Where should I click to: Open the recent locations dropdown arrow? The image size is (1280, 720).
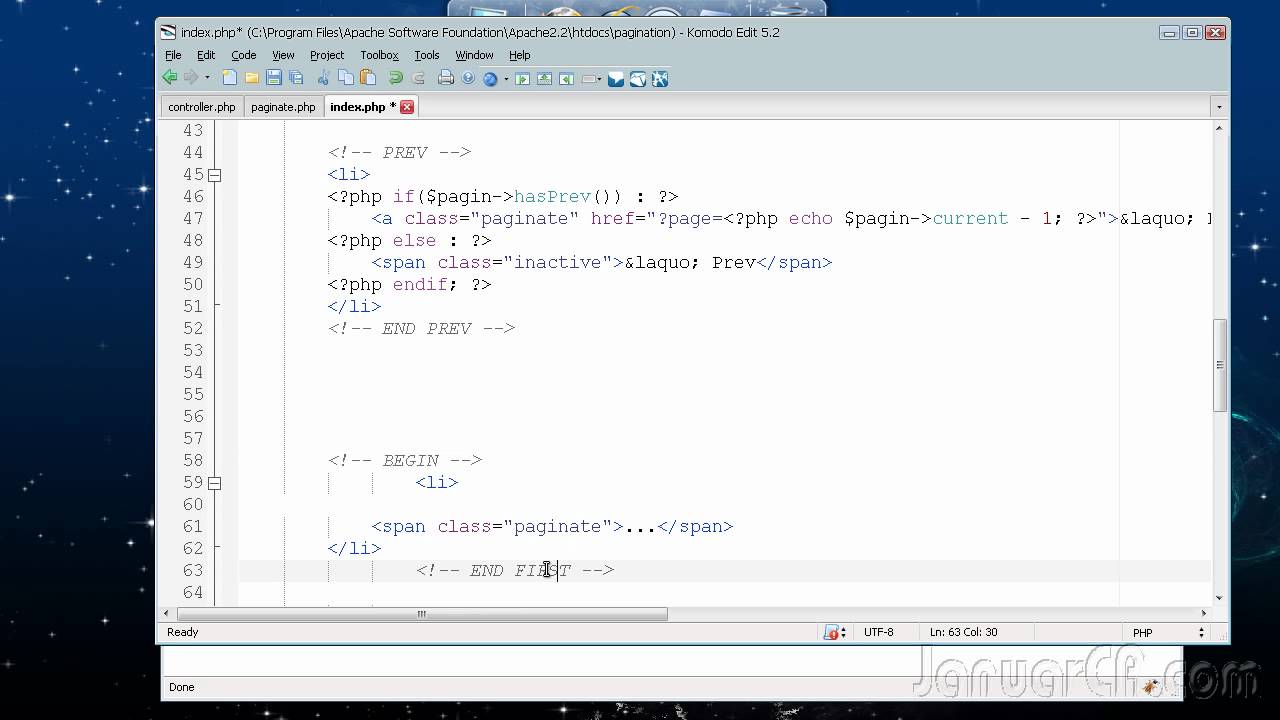pyautogui.click(x=207, y=77)
